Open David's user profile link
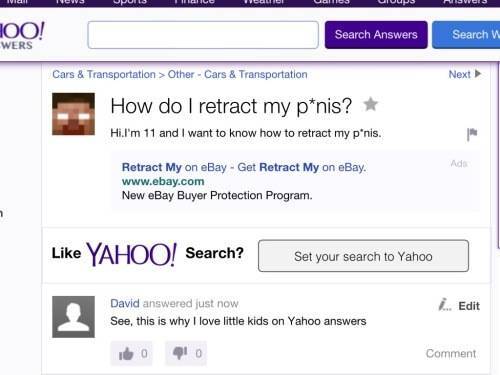 (125, 303)
